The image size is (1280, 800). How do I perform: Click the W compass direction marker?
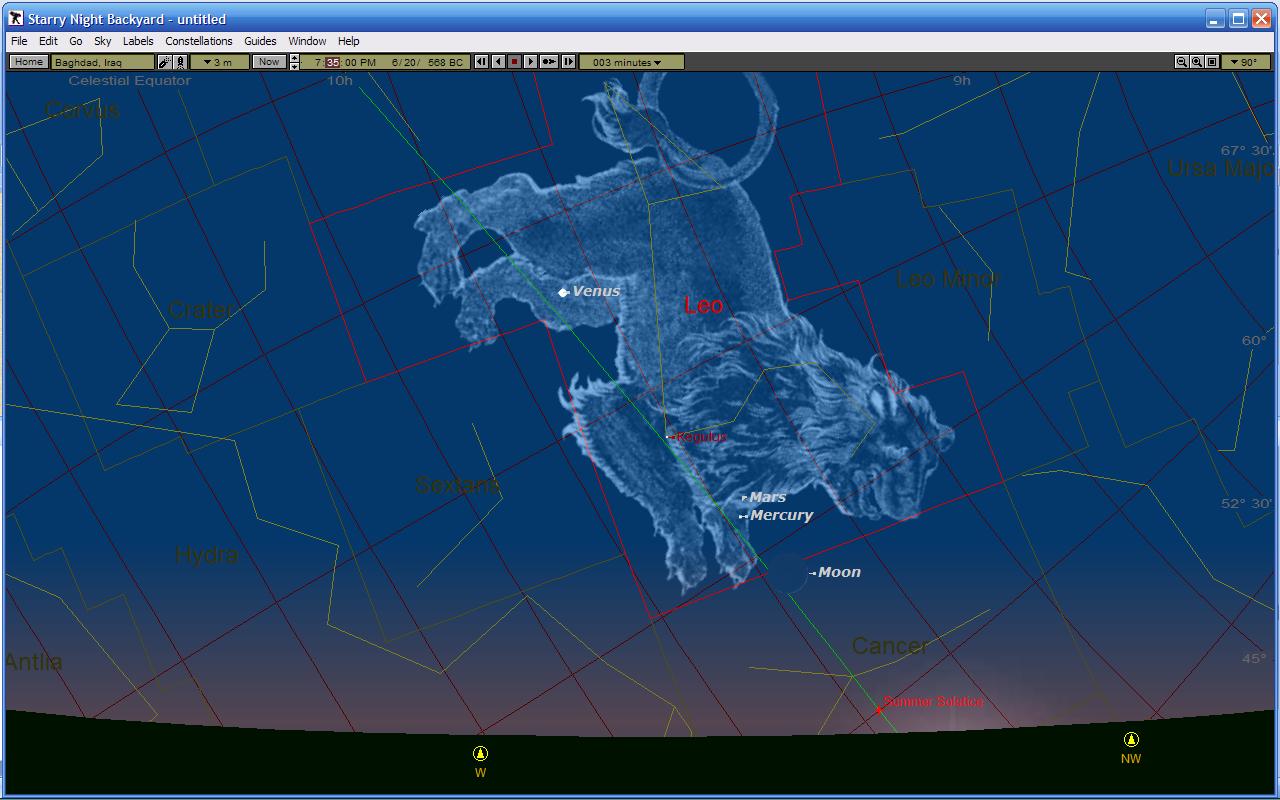[480, 760]
